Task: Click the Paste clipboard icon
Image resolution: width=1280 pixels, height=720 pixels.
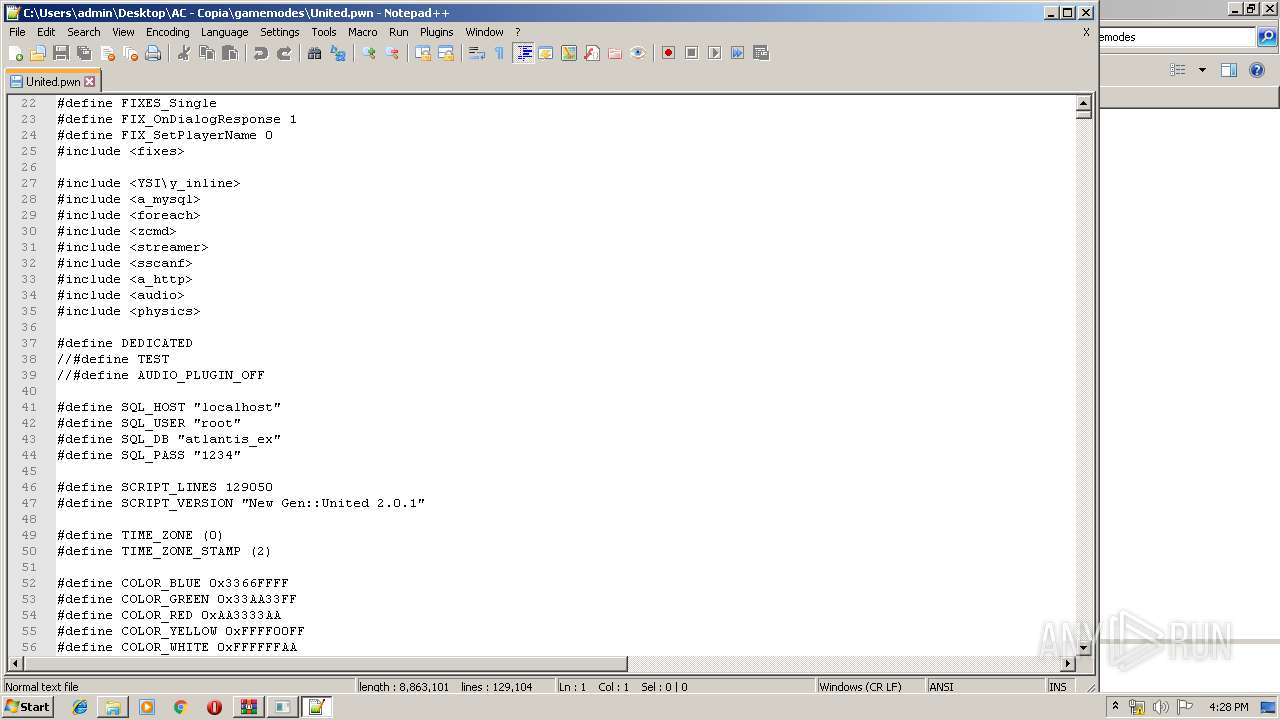Action: point(230,53)
